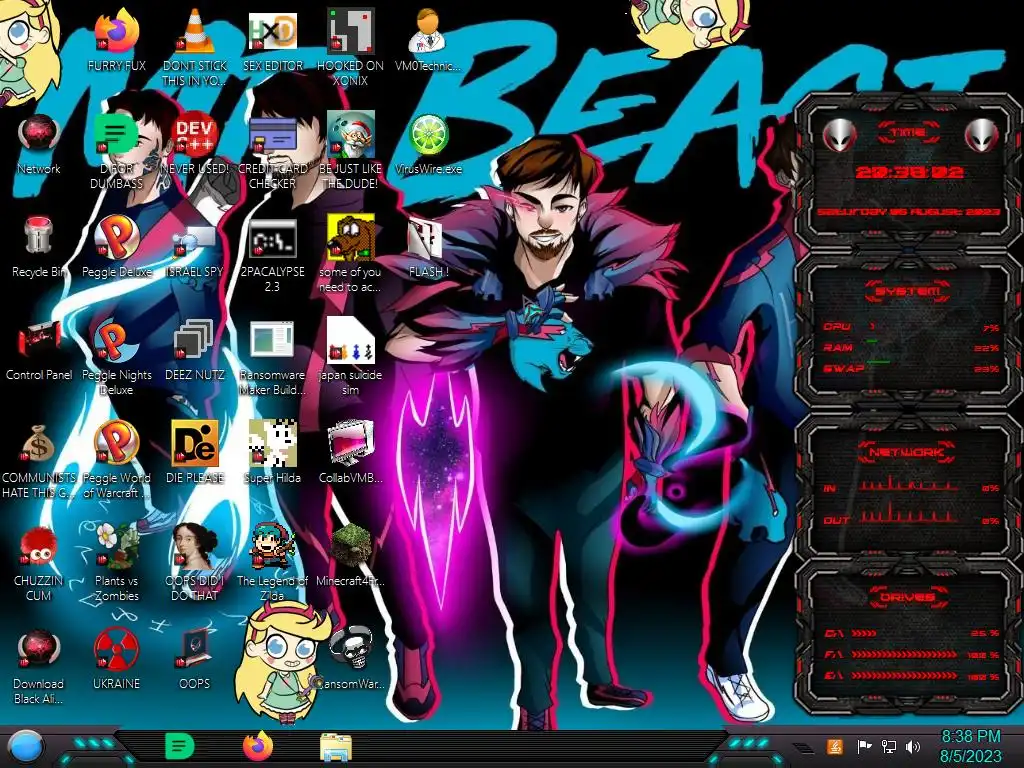The width and height of the screenshot is (1024, 768).
Task: Open the FLASH ! desktop icon
Action: [426, 238]
